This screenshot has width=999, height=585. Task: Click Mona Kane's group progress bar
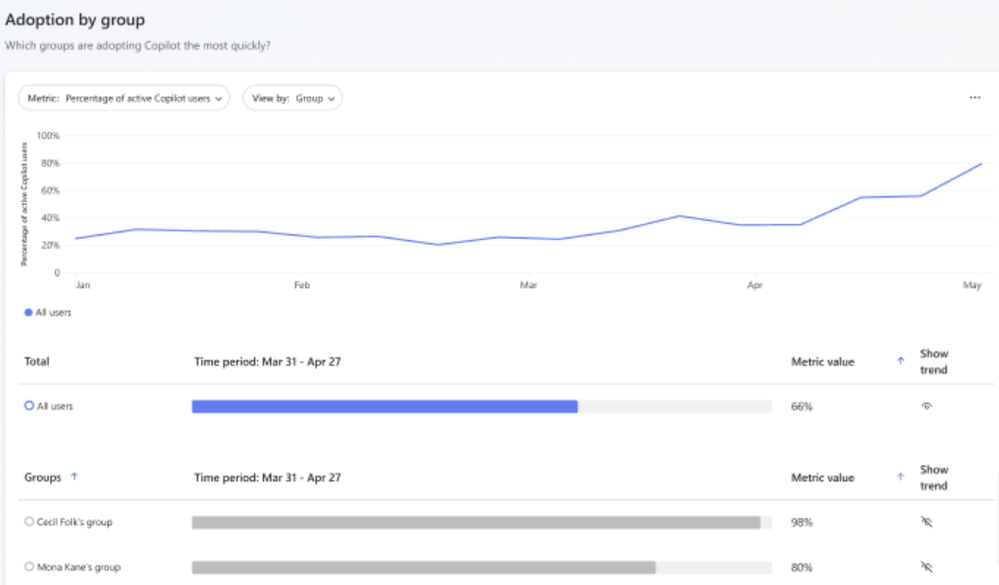tap(423, 567)
